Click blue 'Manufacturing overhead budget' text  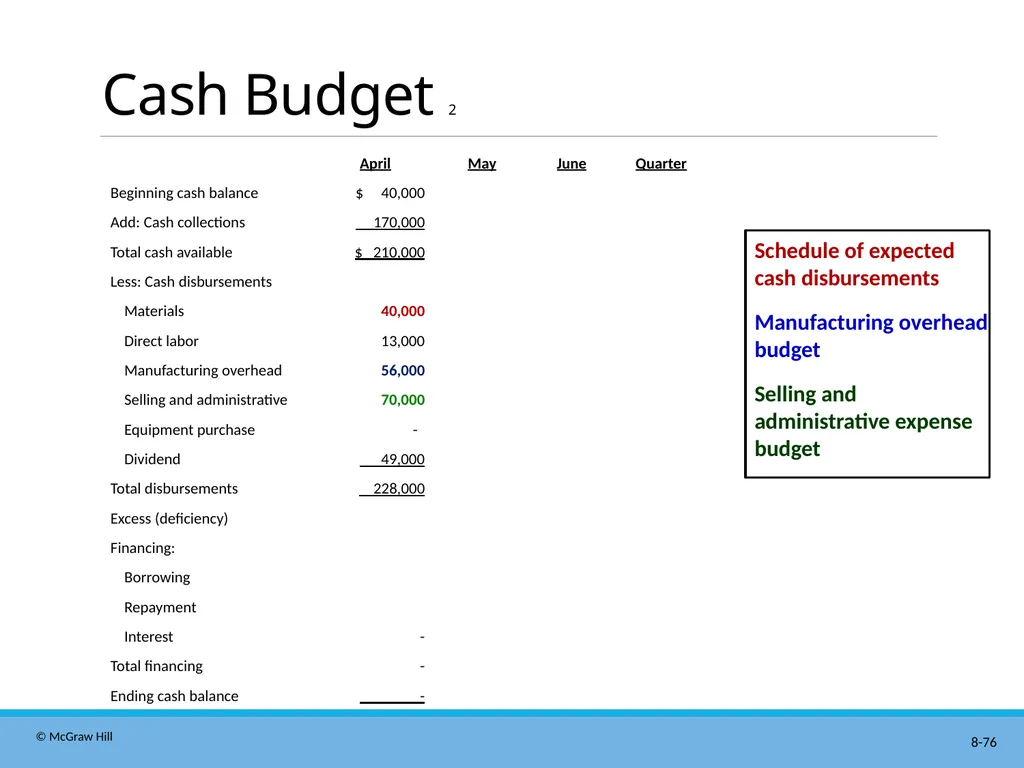[871, 336]
